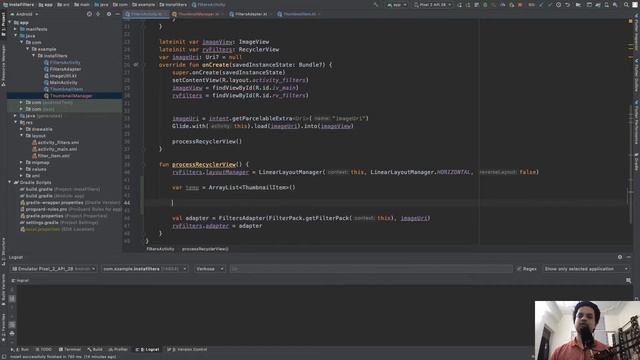Click the red Stop button in toolbar
The height and width of the screenshot is (360, 640).
click(x=520, y=5)
